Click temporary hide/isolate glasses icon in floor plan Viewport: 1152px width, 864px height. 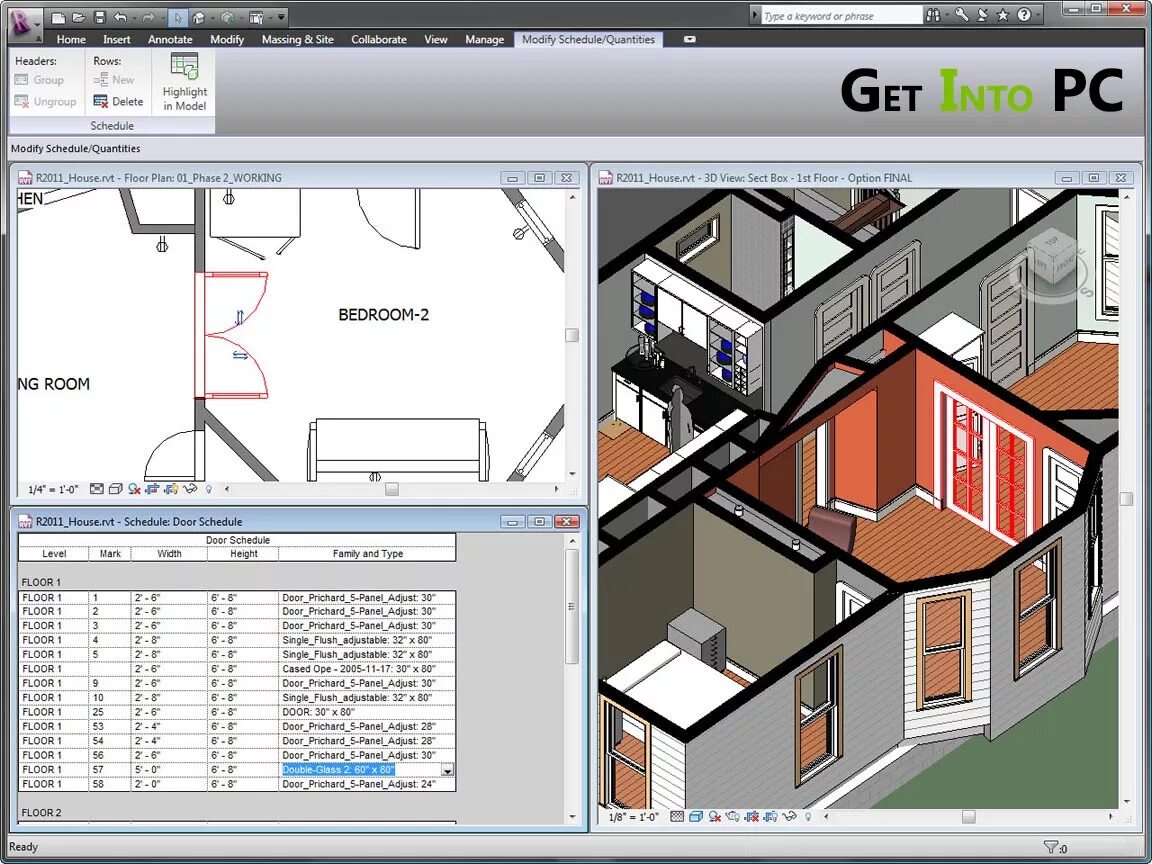pos(190,489)
